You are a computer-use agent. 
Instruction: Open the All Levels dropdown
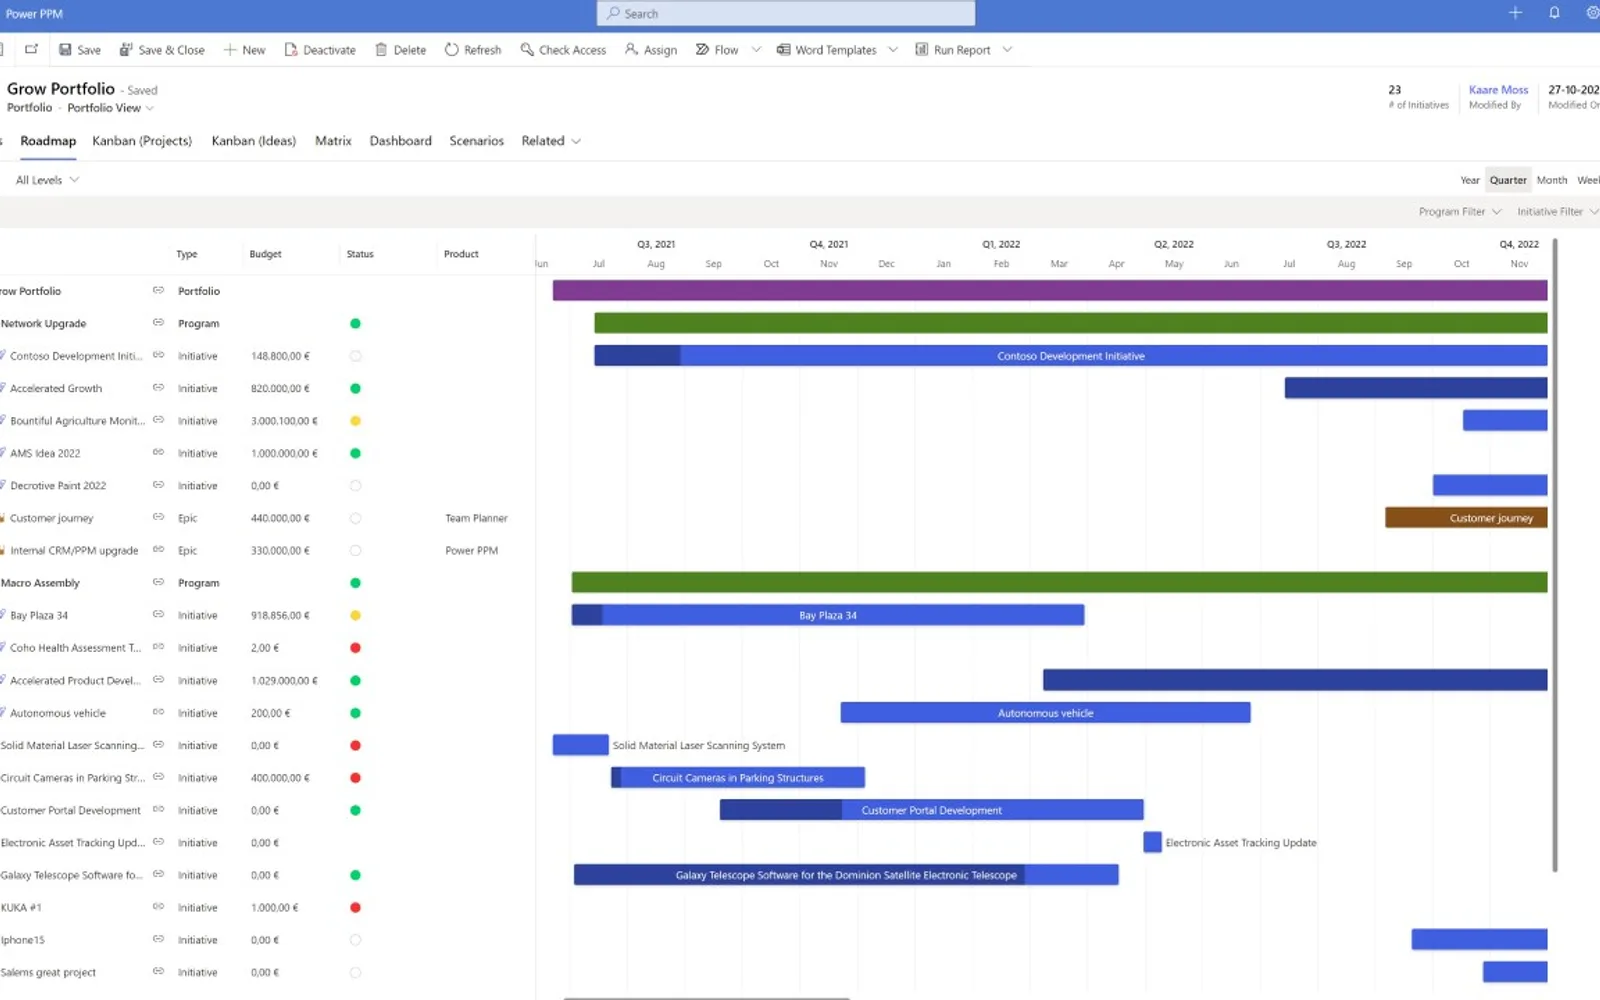point(47,180)
